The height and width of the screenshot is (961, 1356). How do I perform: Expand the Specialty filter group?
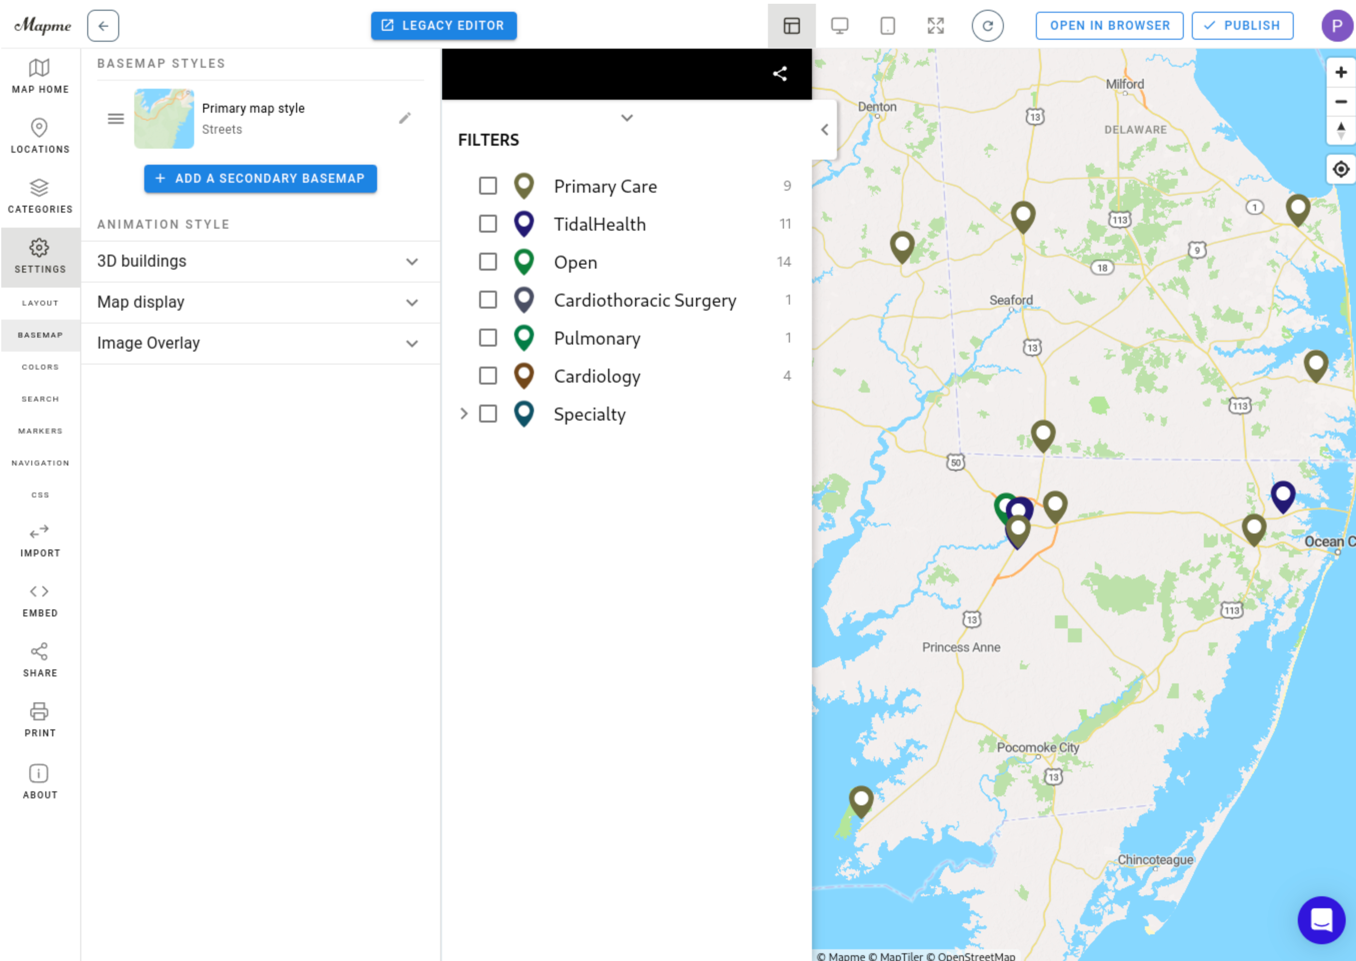pos(464,414)
